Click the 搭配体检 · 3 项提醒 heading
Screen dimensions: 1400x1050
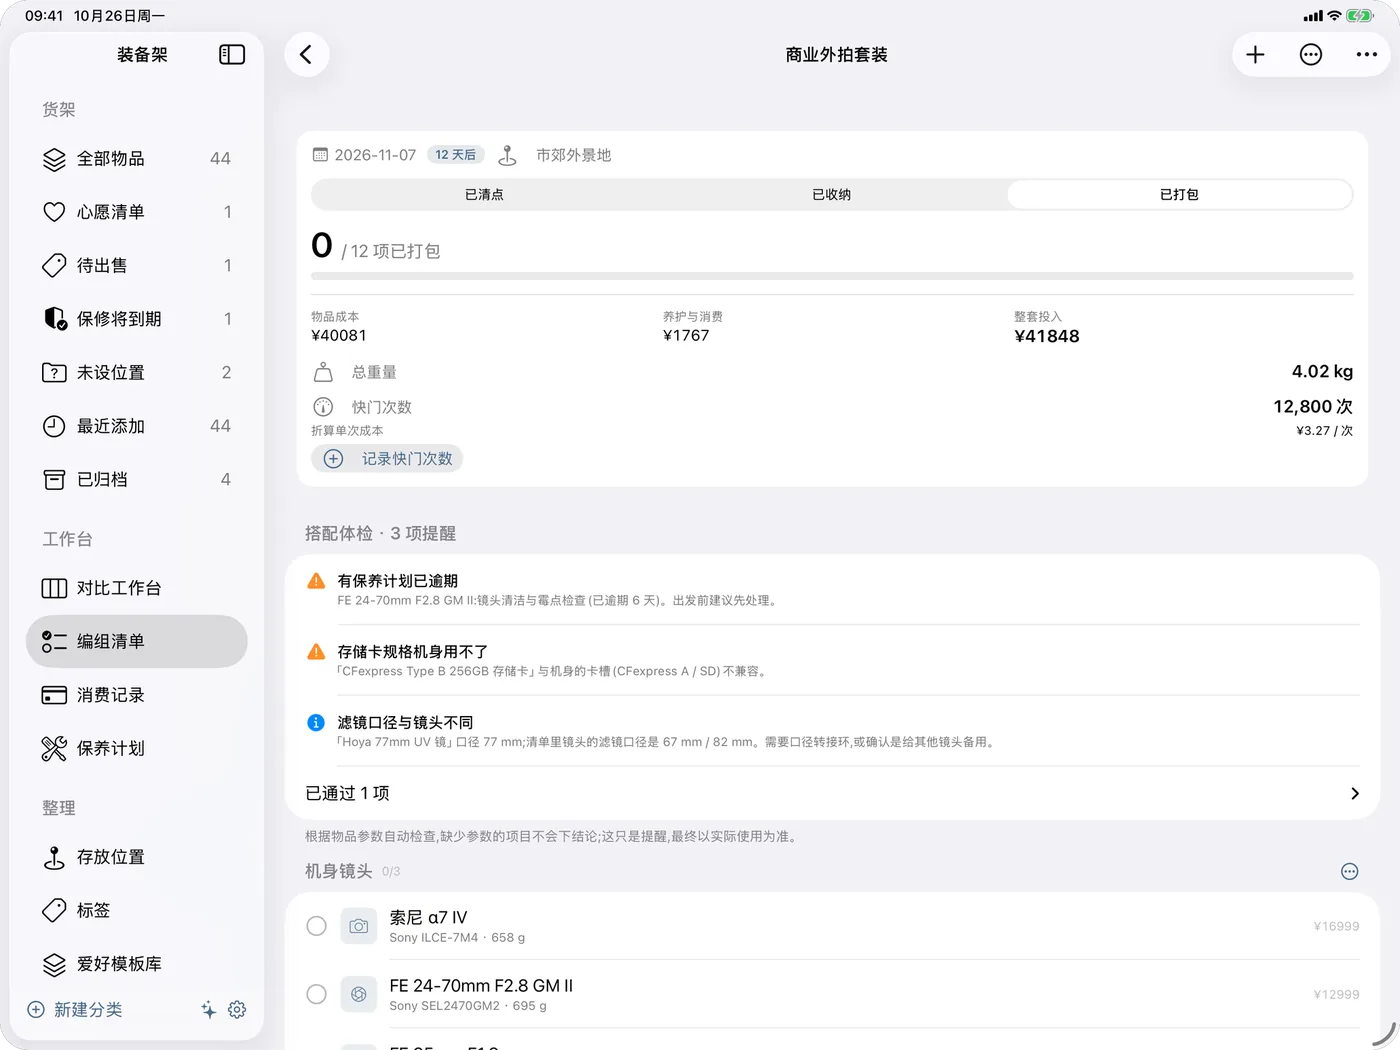pos(380,534)
